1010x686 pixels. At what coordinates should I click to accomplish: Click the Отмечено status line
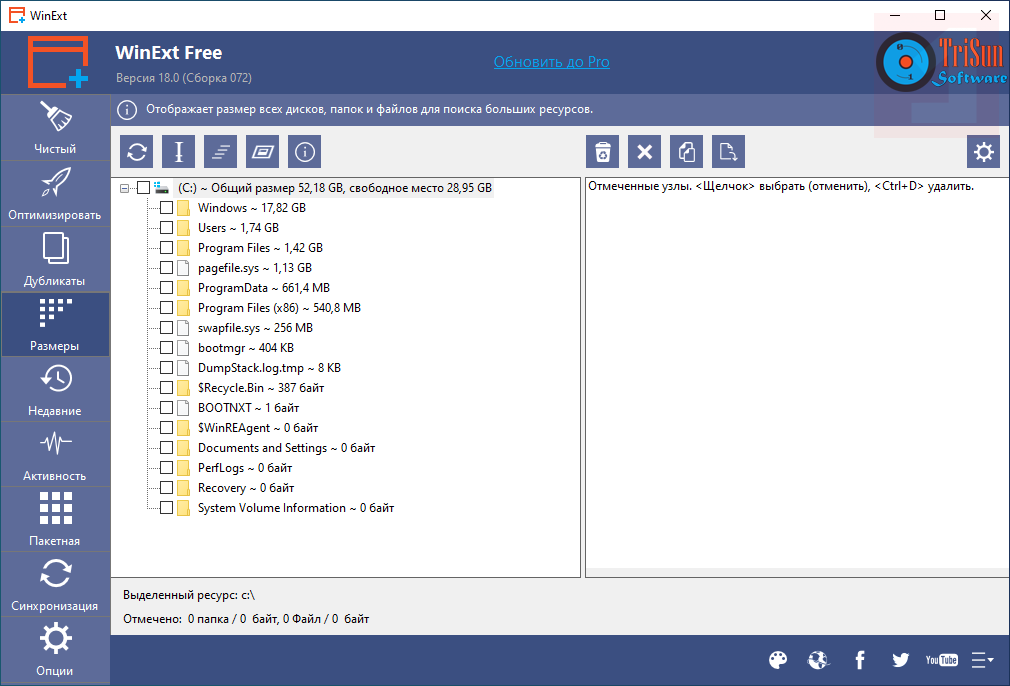[x=246, y=619]
